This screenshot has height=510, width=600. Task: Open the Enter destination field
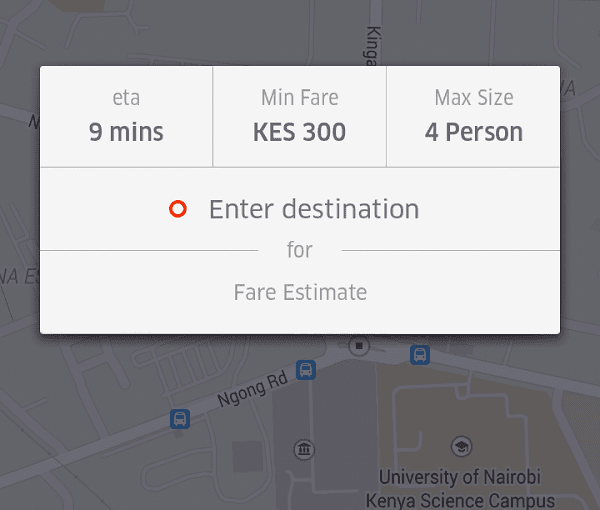pos(300,209)
